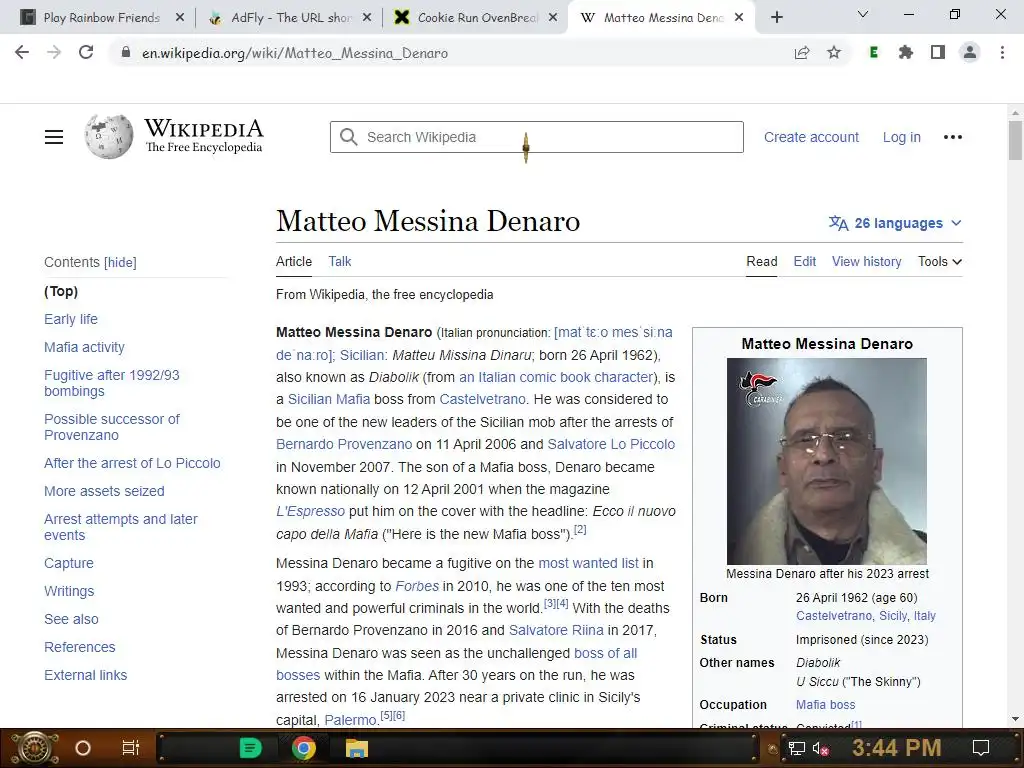The height and width of the screenshot is (768, 1024).
Task: Jump to Early life section
Action: pos(71,319)
